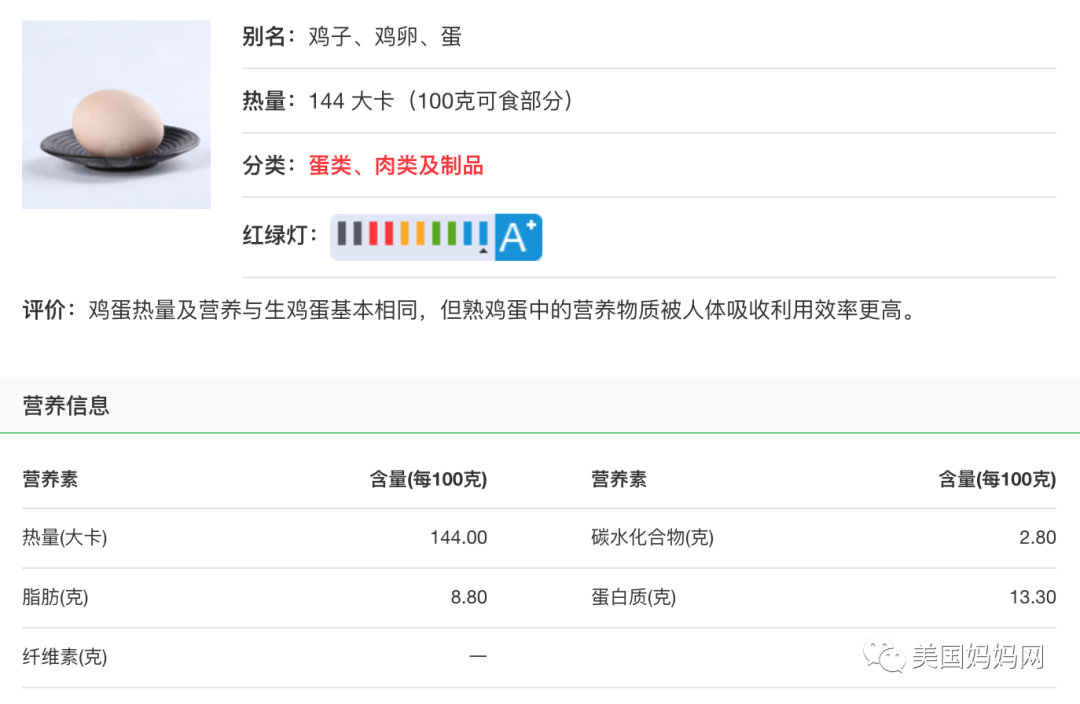
Task: Select the fat value 8.80
Action: (469, 597)
